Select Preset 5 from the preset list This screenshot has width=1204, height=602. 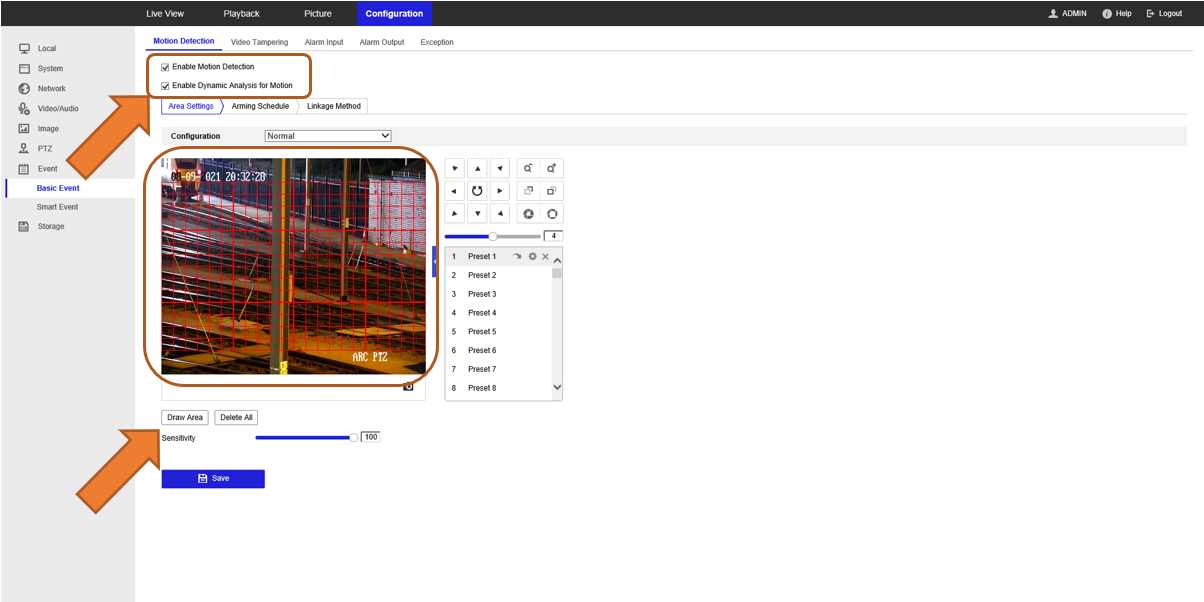pos(481,331)
